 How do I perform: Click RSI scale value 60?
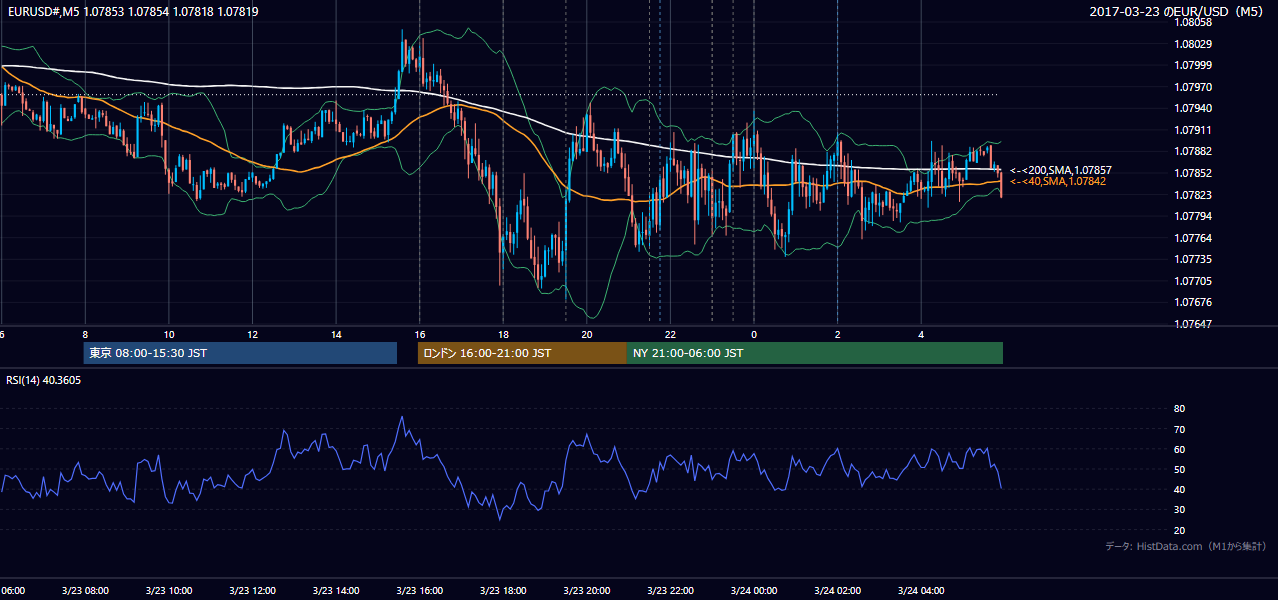point(1179,449)
